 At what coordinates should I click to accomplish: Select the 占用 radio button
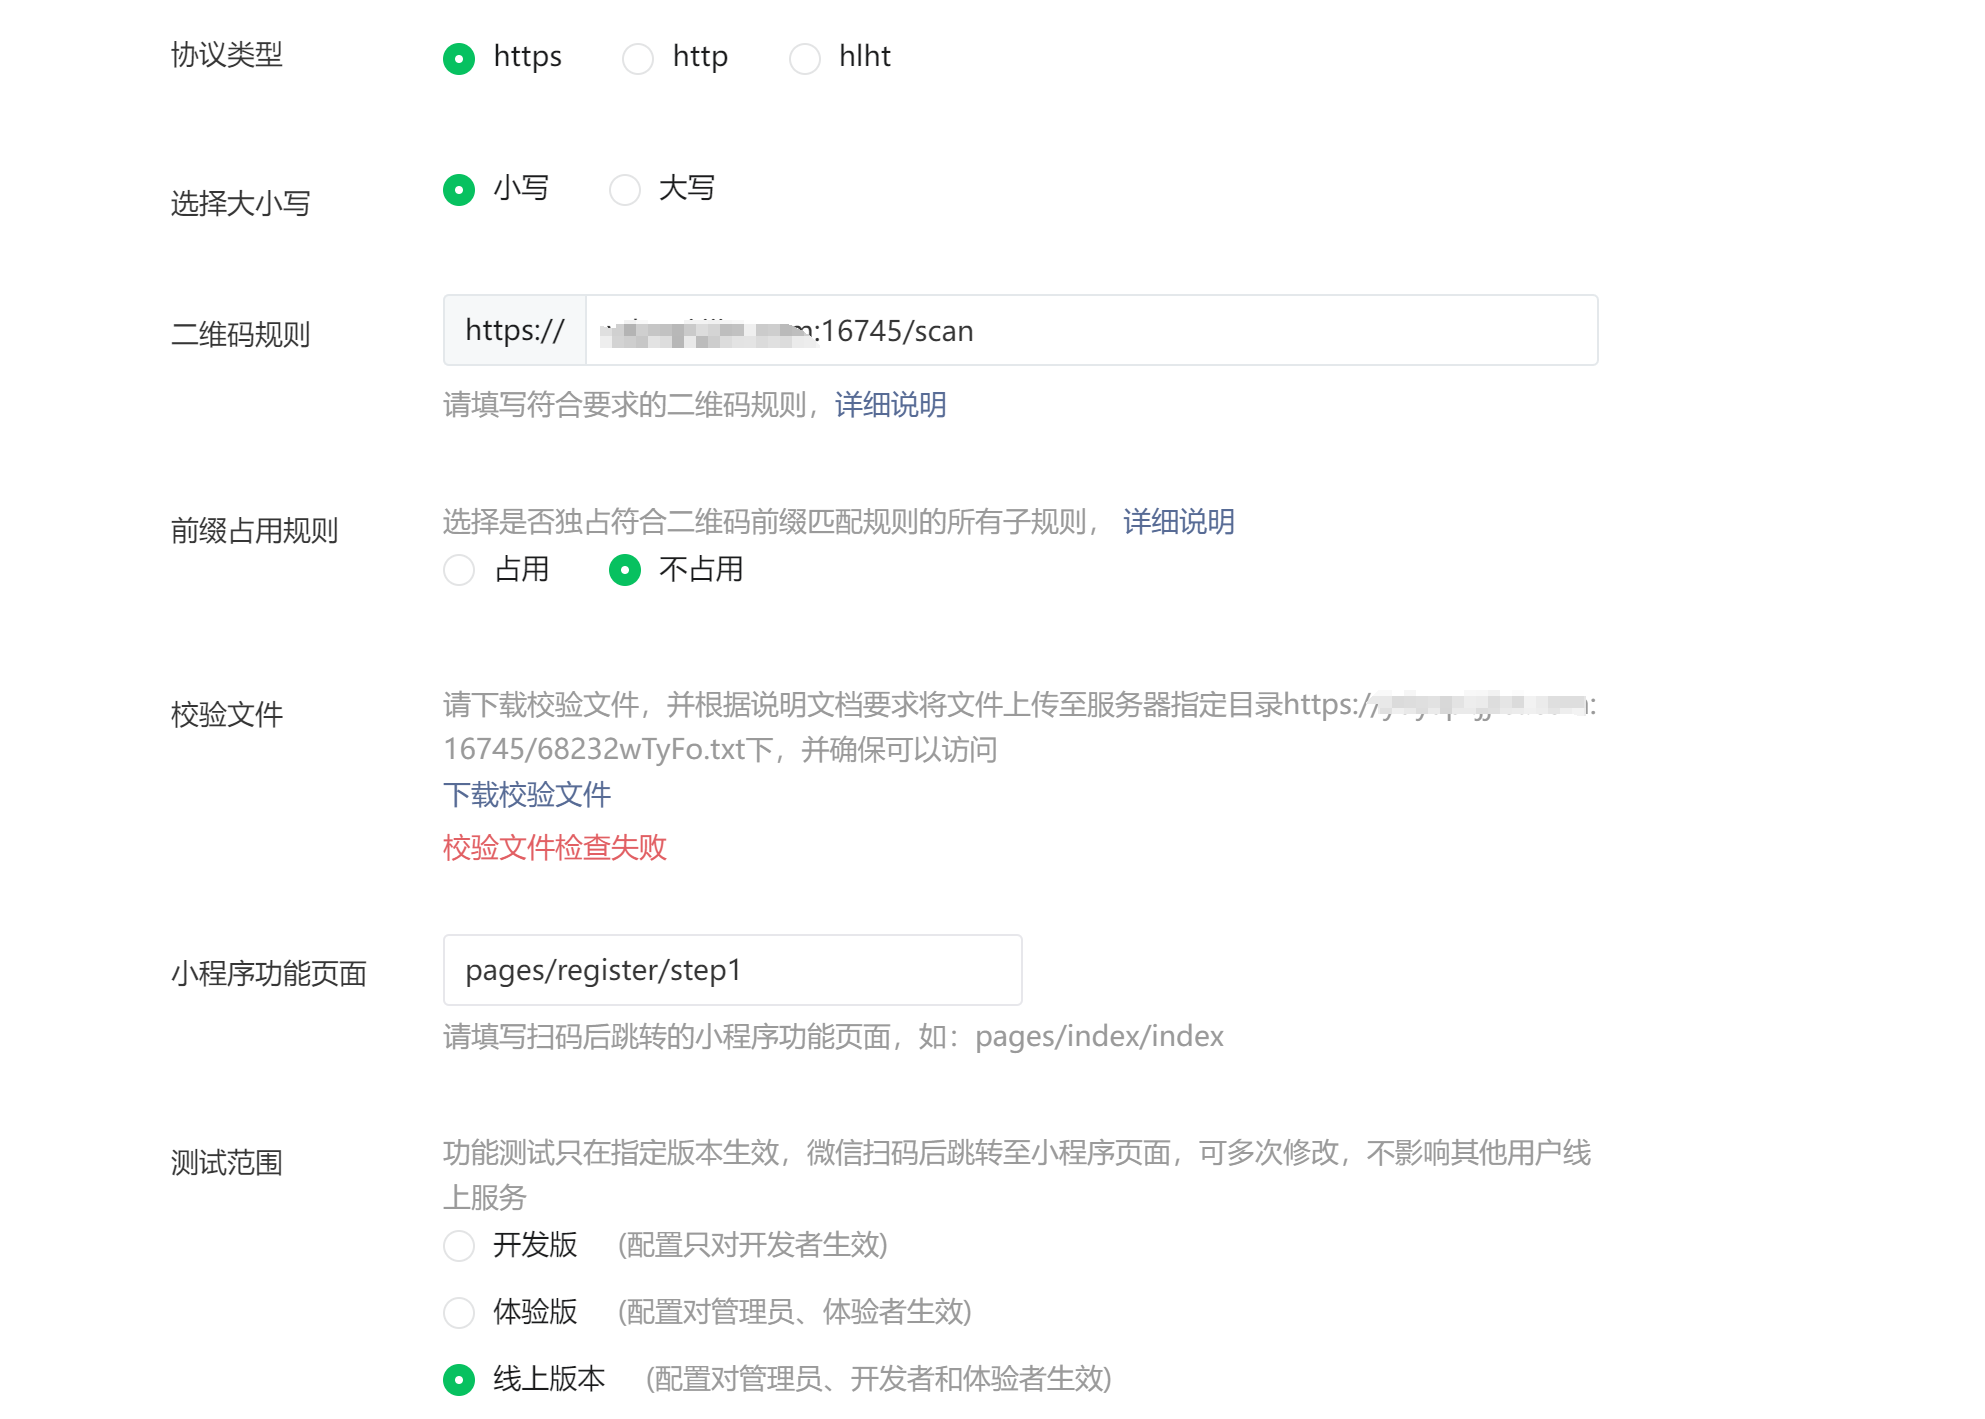click(459, 570)
